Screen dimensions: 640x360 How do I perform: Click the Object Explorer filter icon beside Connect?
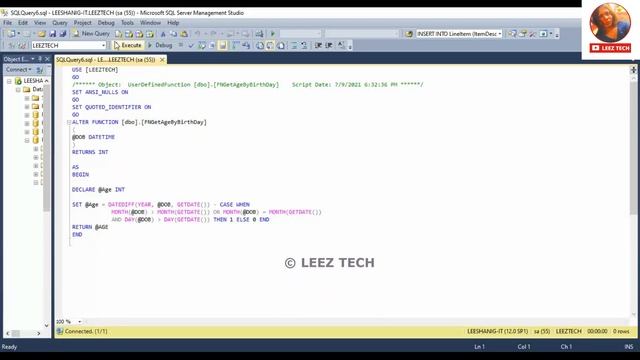[40, 69]
